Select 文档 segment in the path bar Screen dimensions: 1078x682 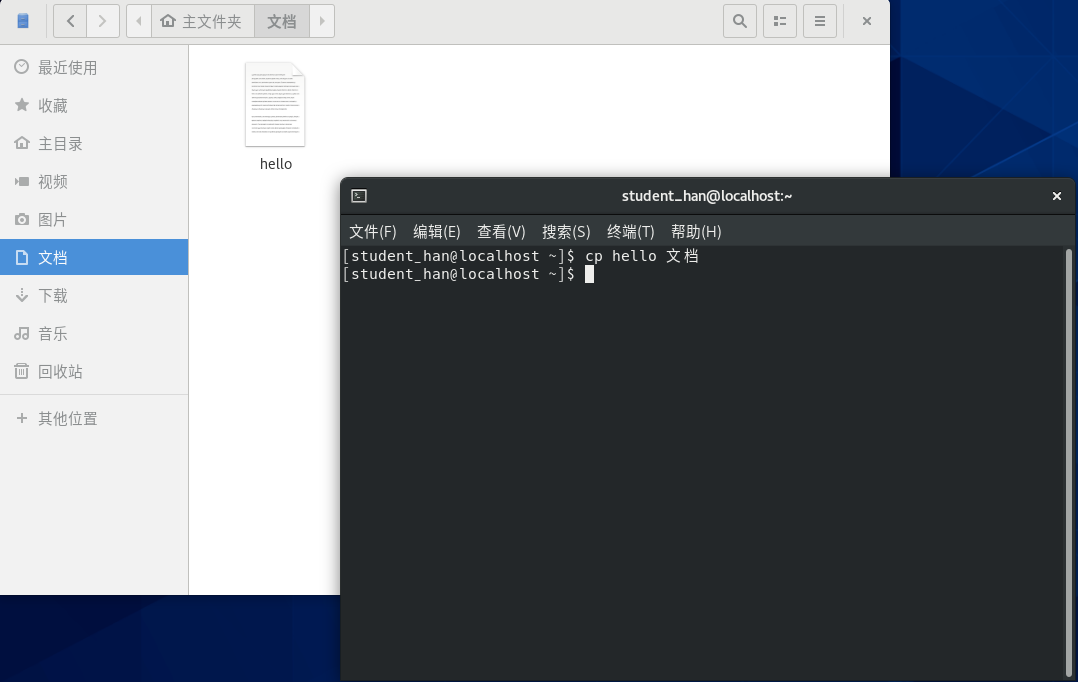click(x=282, y=21)
